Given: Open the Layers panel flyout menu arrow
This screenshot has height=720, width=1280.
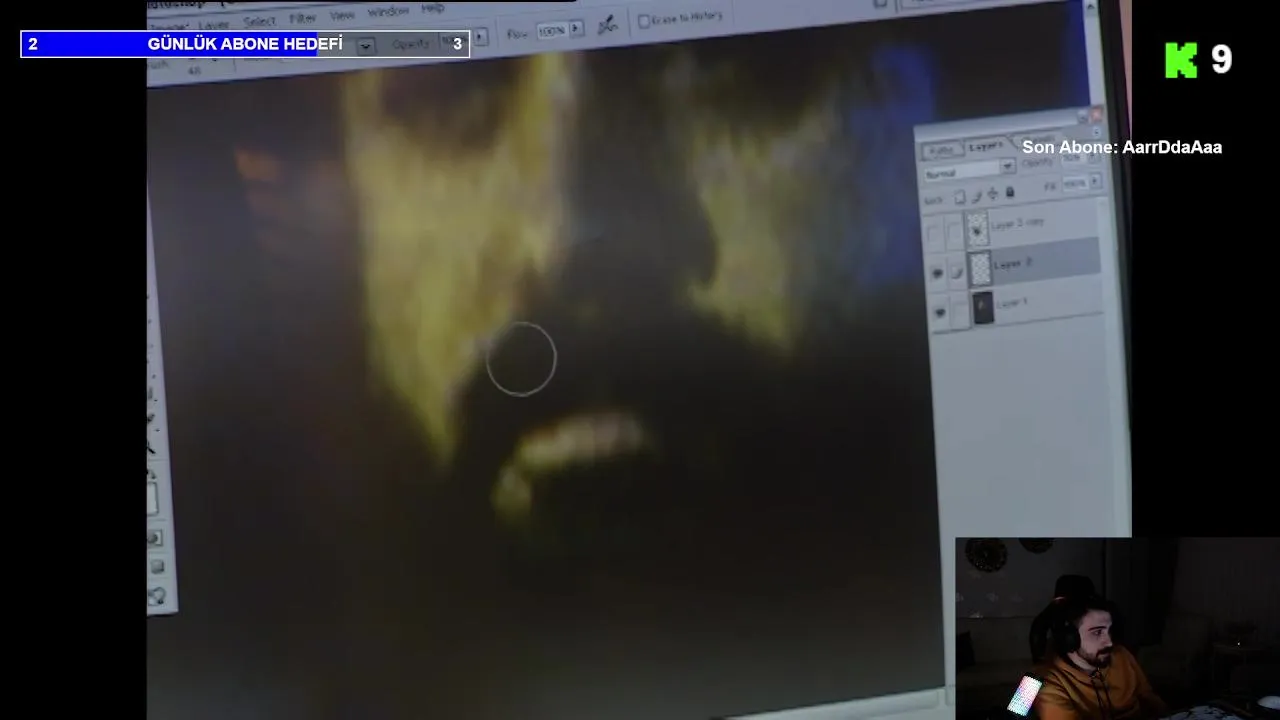Looking at the screenshot, I should click(1096, 133).
